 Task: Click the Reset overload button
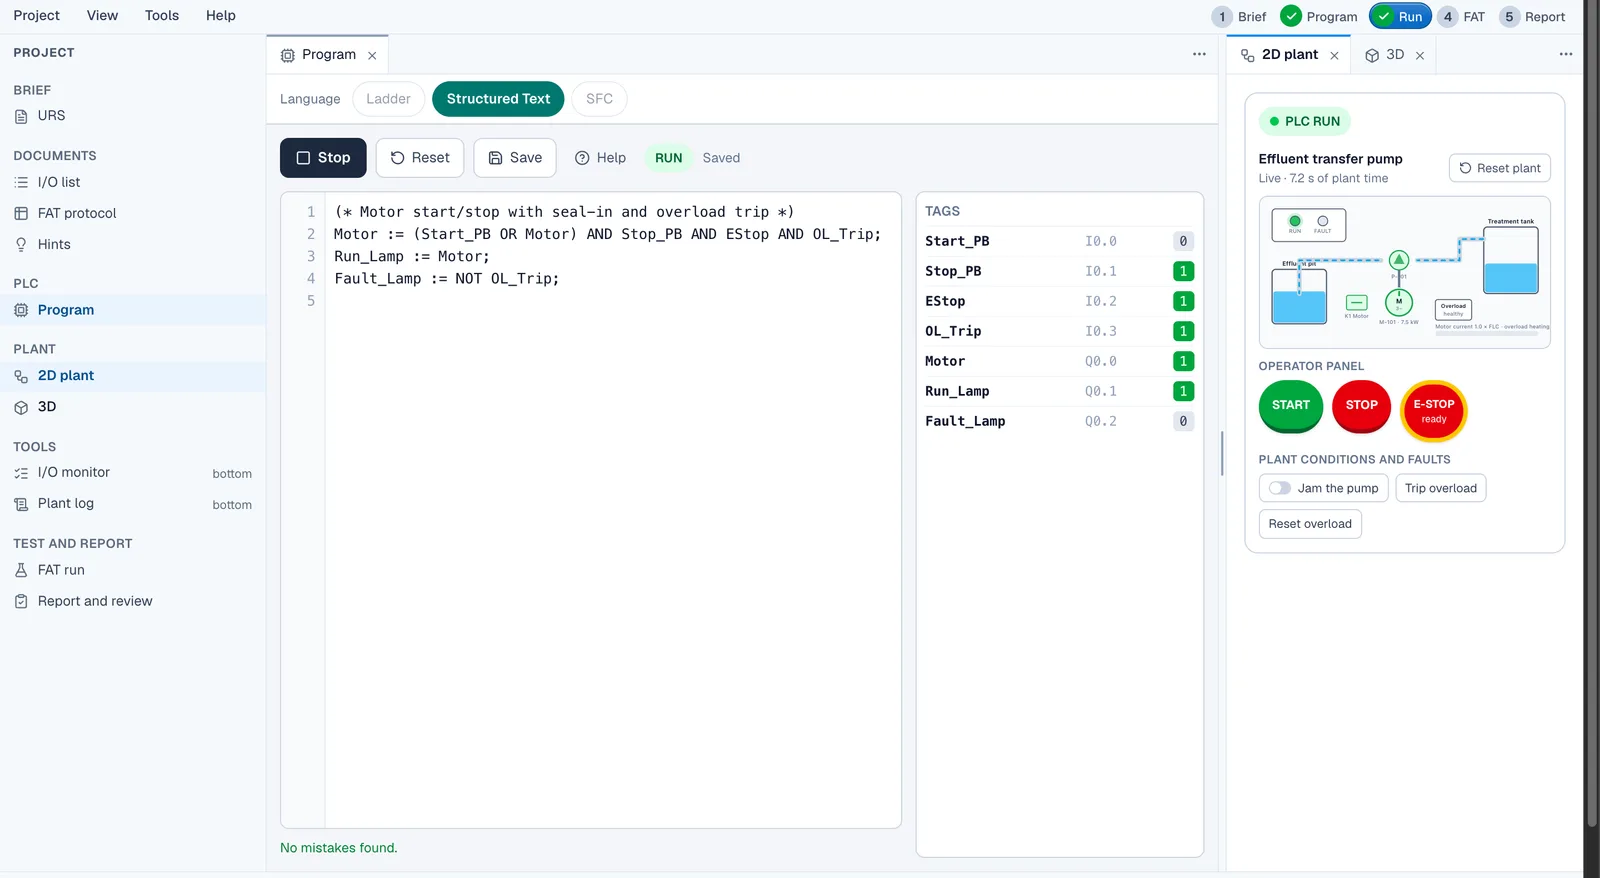[x=1310, y=524]
